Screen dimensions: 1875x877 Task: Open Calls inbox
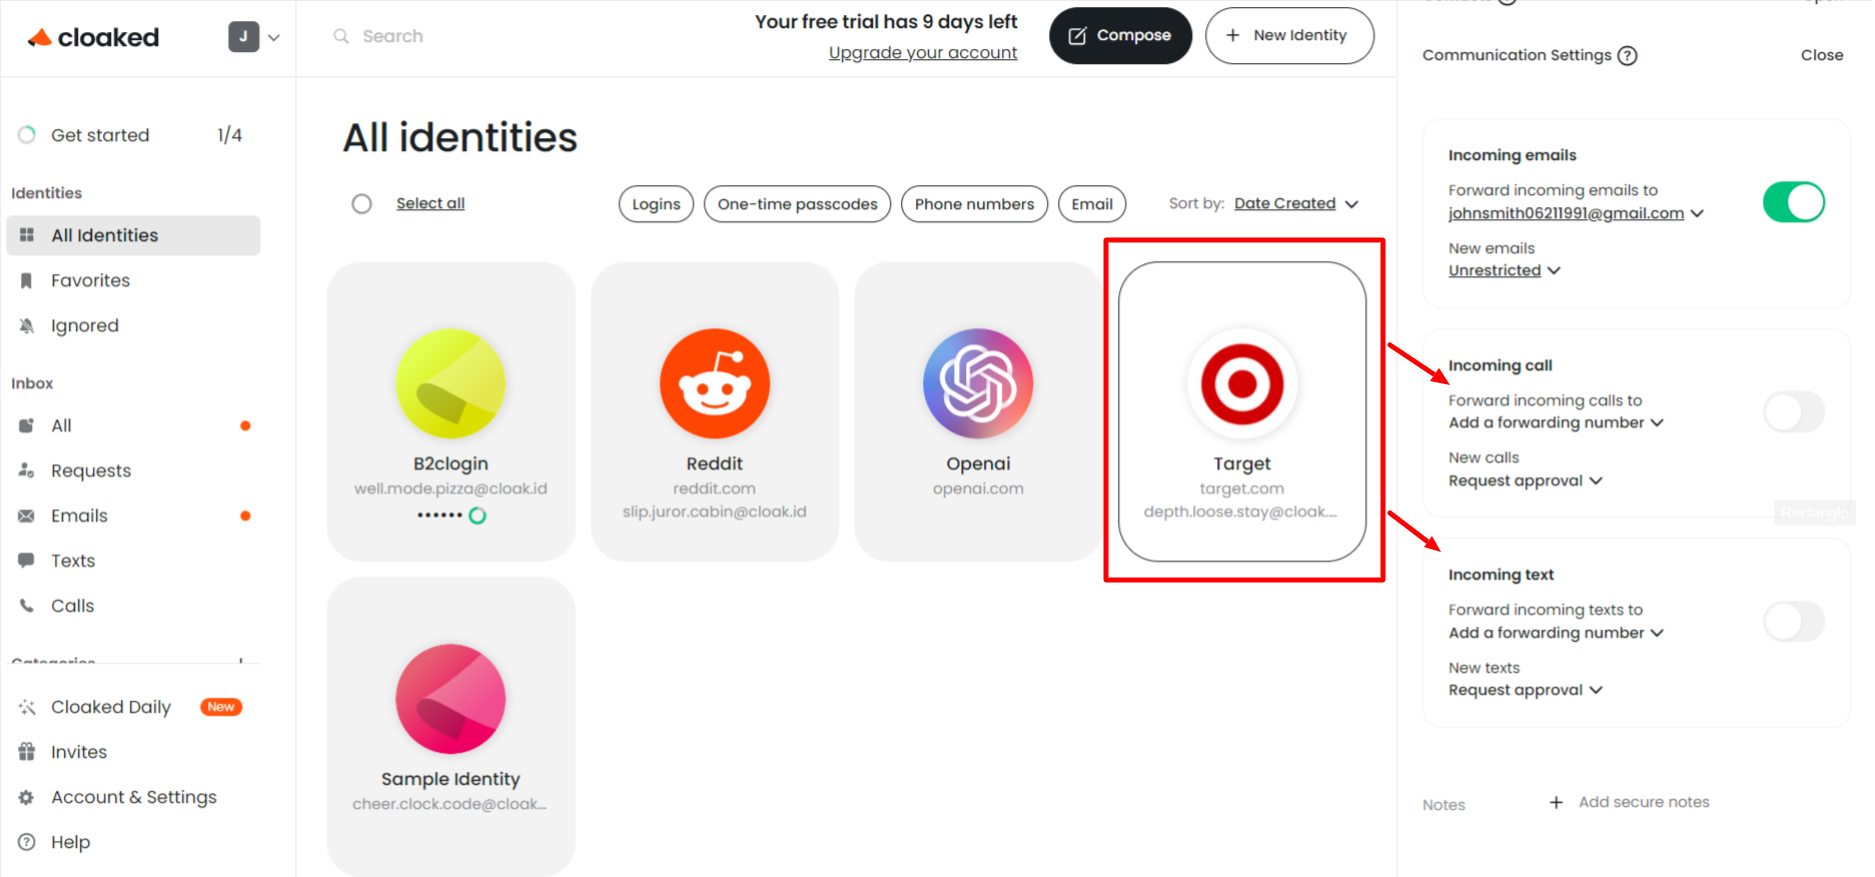pyautogui.click(x=133, y=605)
